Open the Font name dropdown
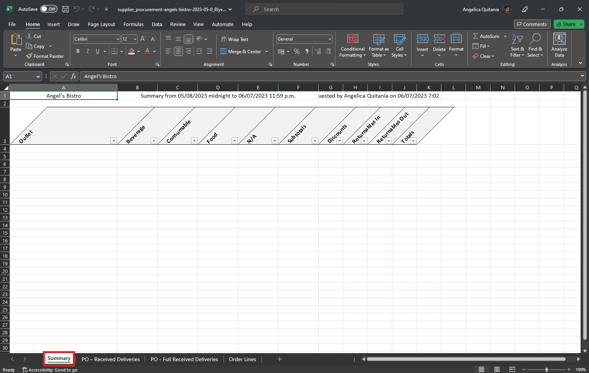The height and width of the screenshot is (373, 589). [x=117, y=39]
